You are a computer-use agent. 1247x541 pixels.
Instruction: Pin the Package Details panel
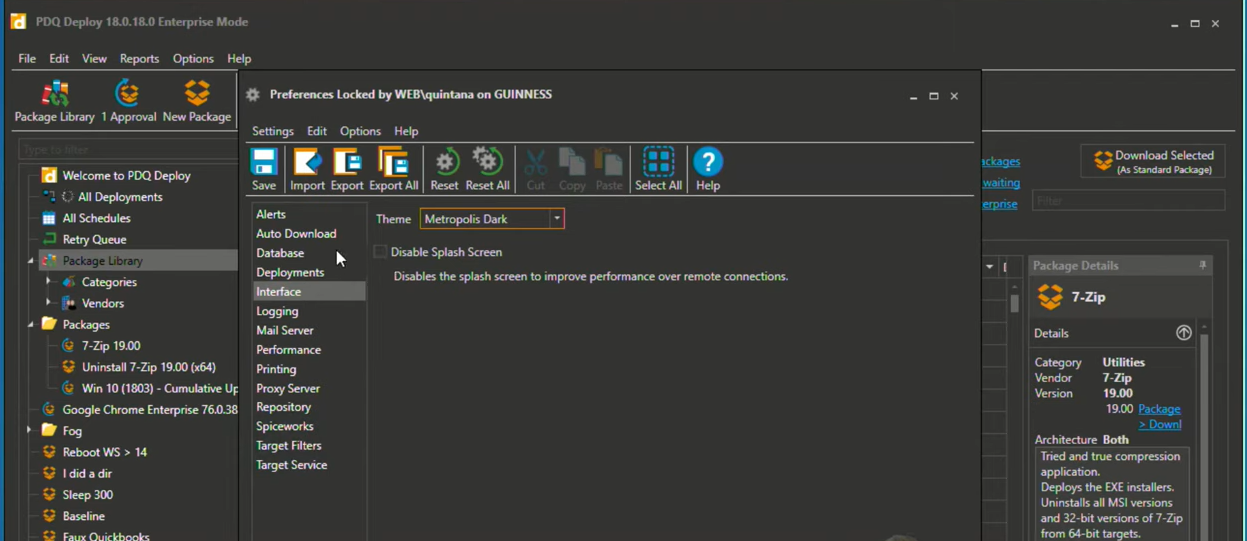point(1203,265)
